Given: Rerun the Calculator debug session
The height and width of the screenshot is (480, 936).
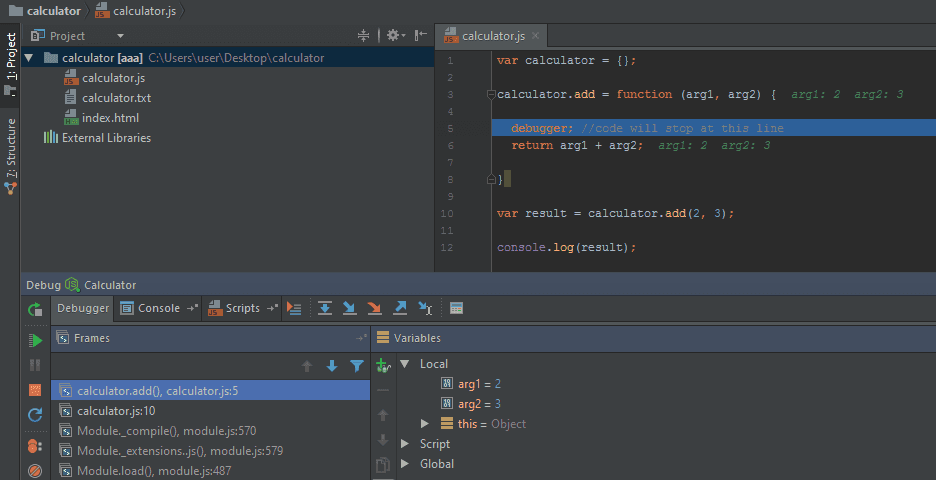Looking at the screenshot, I should (x=35, y=309).
